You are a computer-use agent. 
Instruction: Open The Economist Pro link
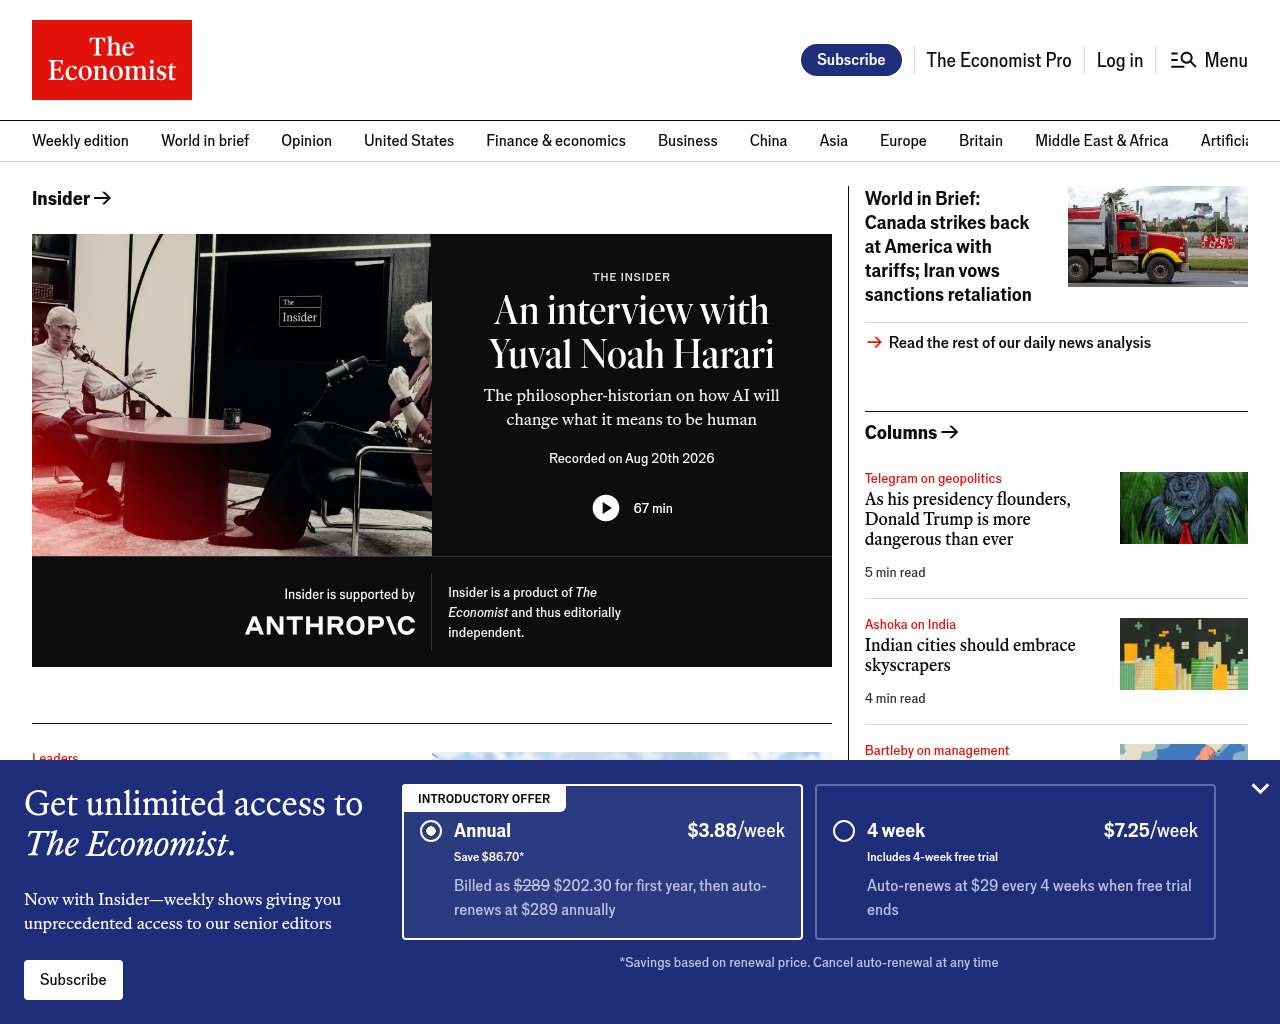[999, 60]
